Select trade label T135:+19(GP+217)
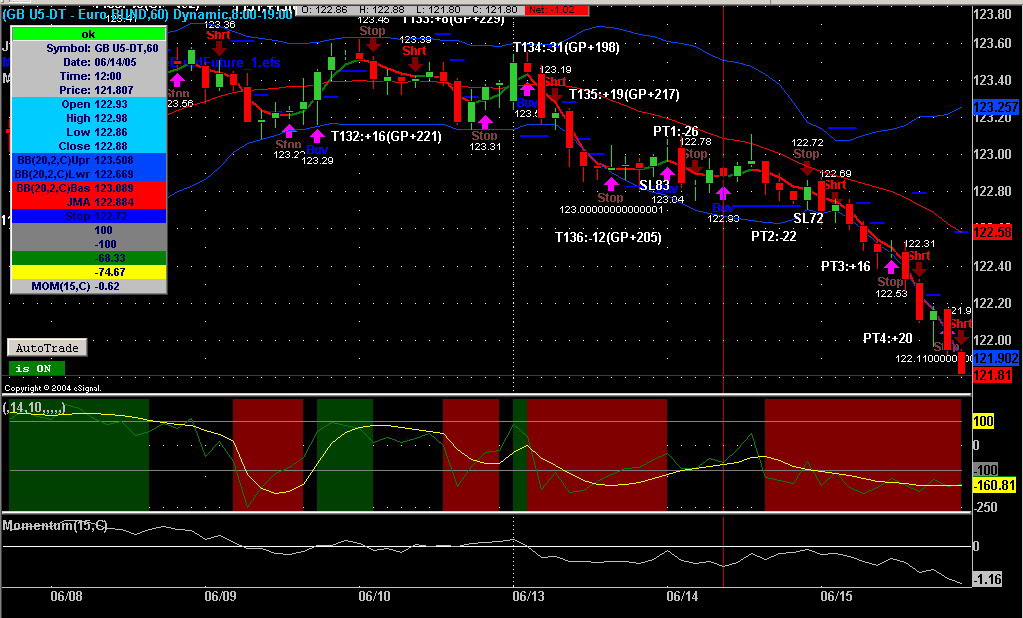This screenshot has width=1023, height=618. (624, 95)
